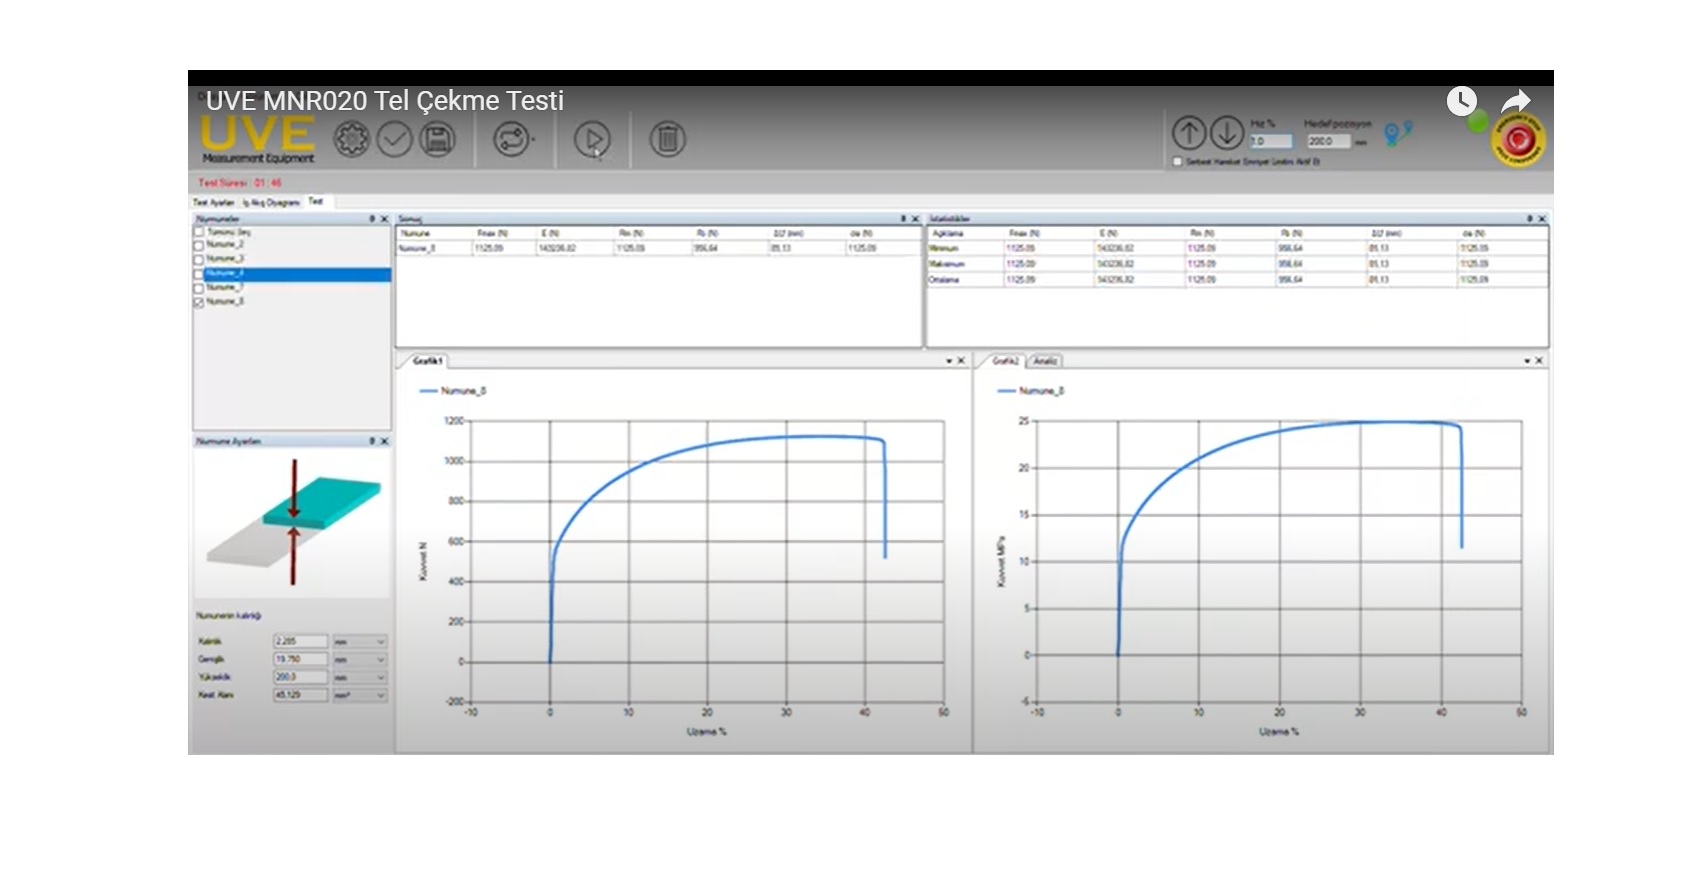Pin the Sonuç results panel

click(x=903, y=218)
